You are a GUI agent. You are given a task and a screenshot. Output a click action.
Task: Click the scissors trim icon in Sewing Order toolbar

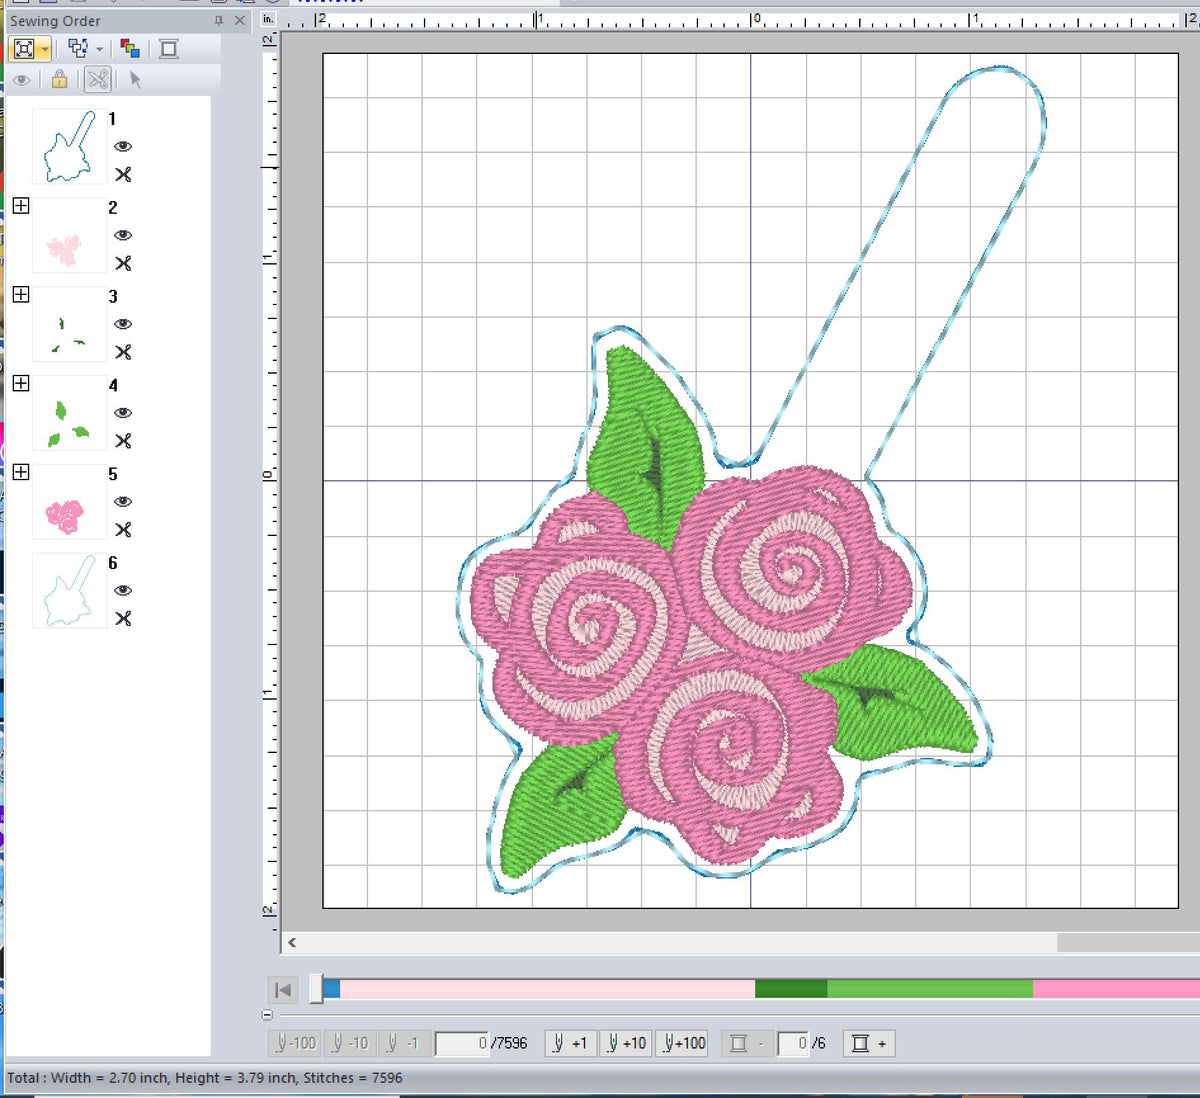(97, 78)
